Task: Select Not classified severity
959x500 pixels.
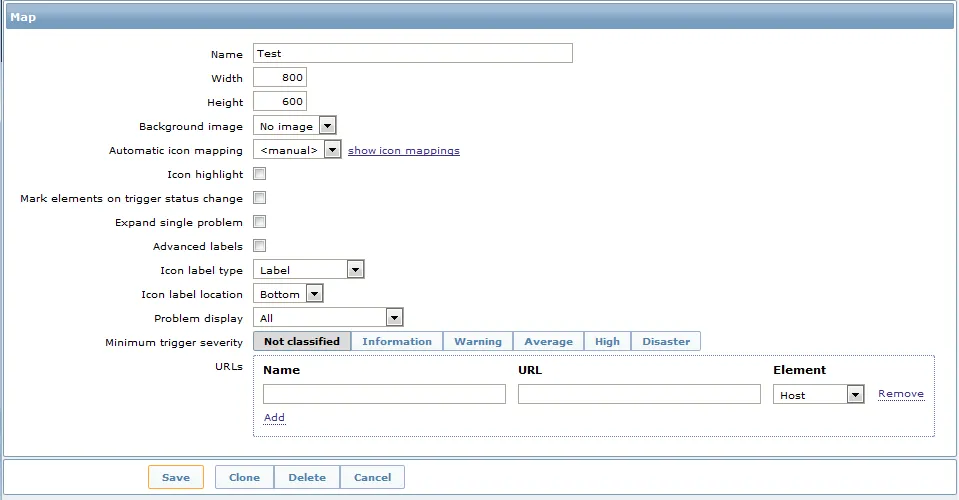Action: pos(302,341)
